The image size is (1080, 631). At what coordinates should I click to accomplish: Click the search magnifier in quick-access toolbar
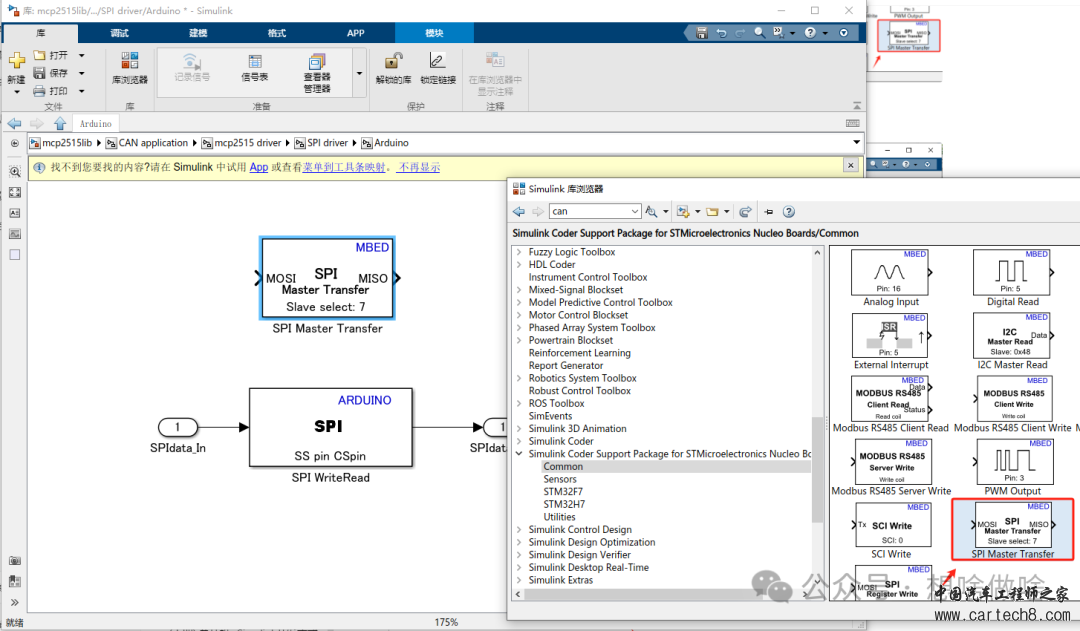(759, 32)
